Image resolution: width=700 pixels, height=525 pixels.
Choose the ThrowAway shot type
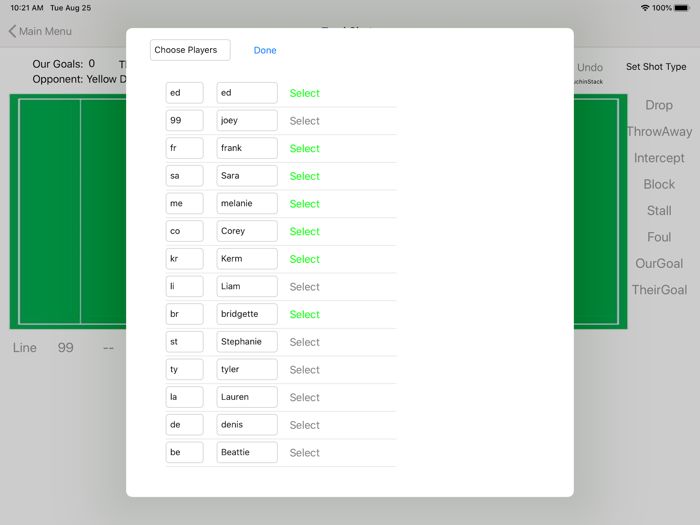pyautogui.click(x=659, y=132)
